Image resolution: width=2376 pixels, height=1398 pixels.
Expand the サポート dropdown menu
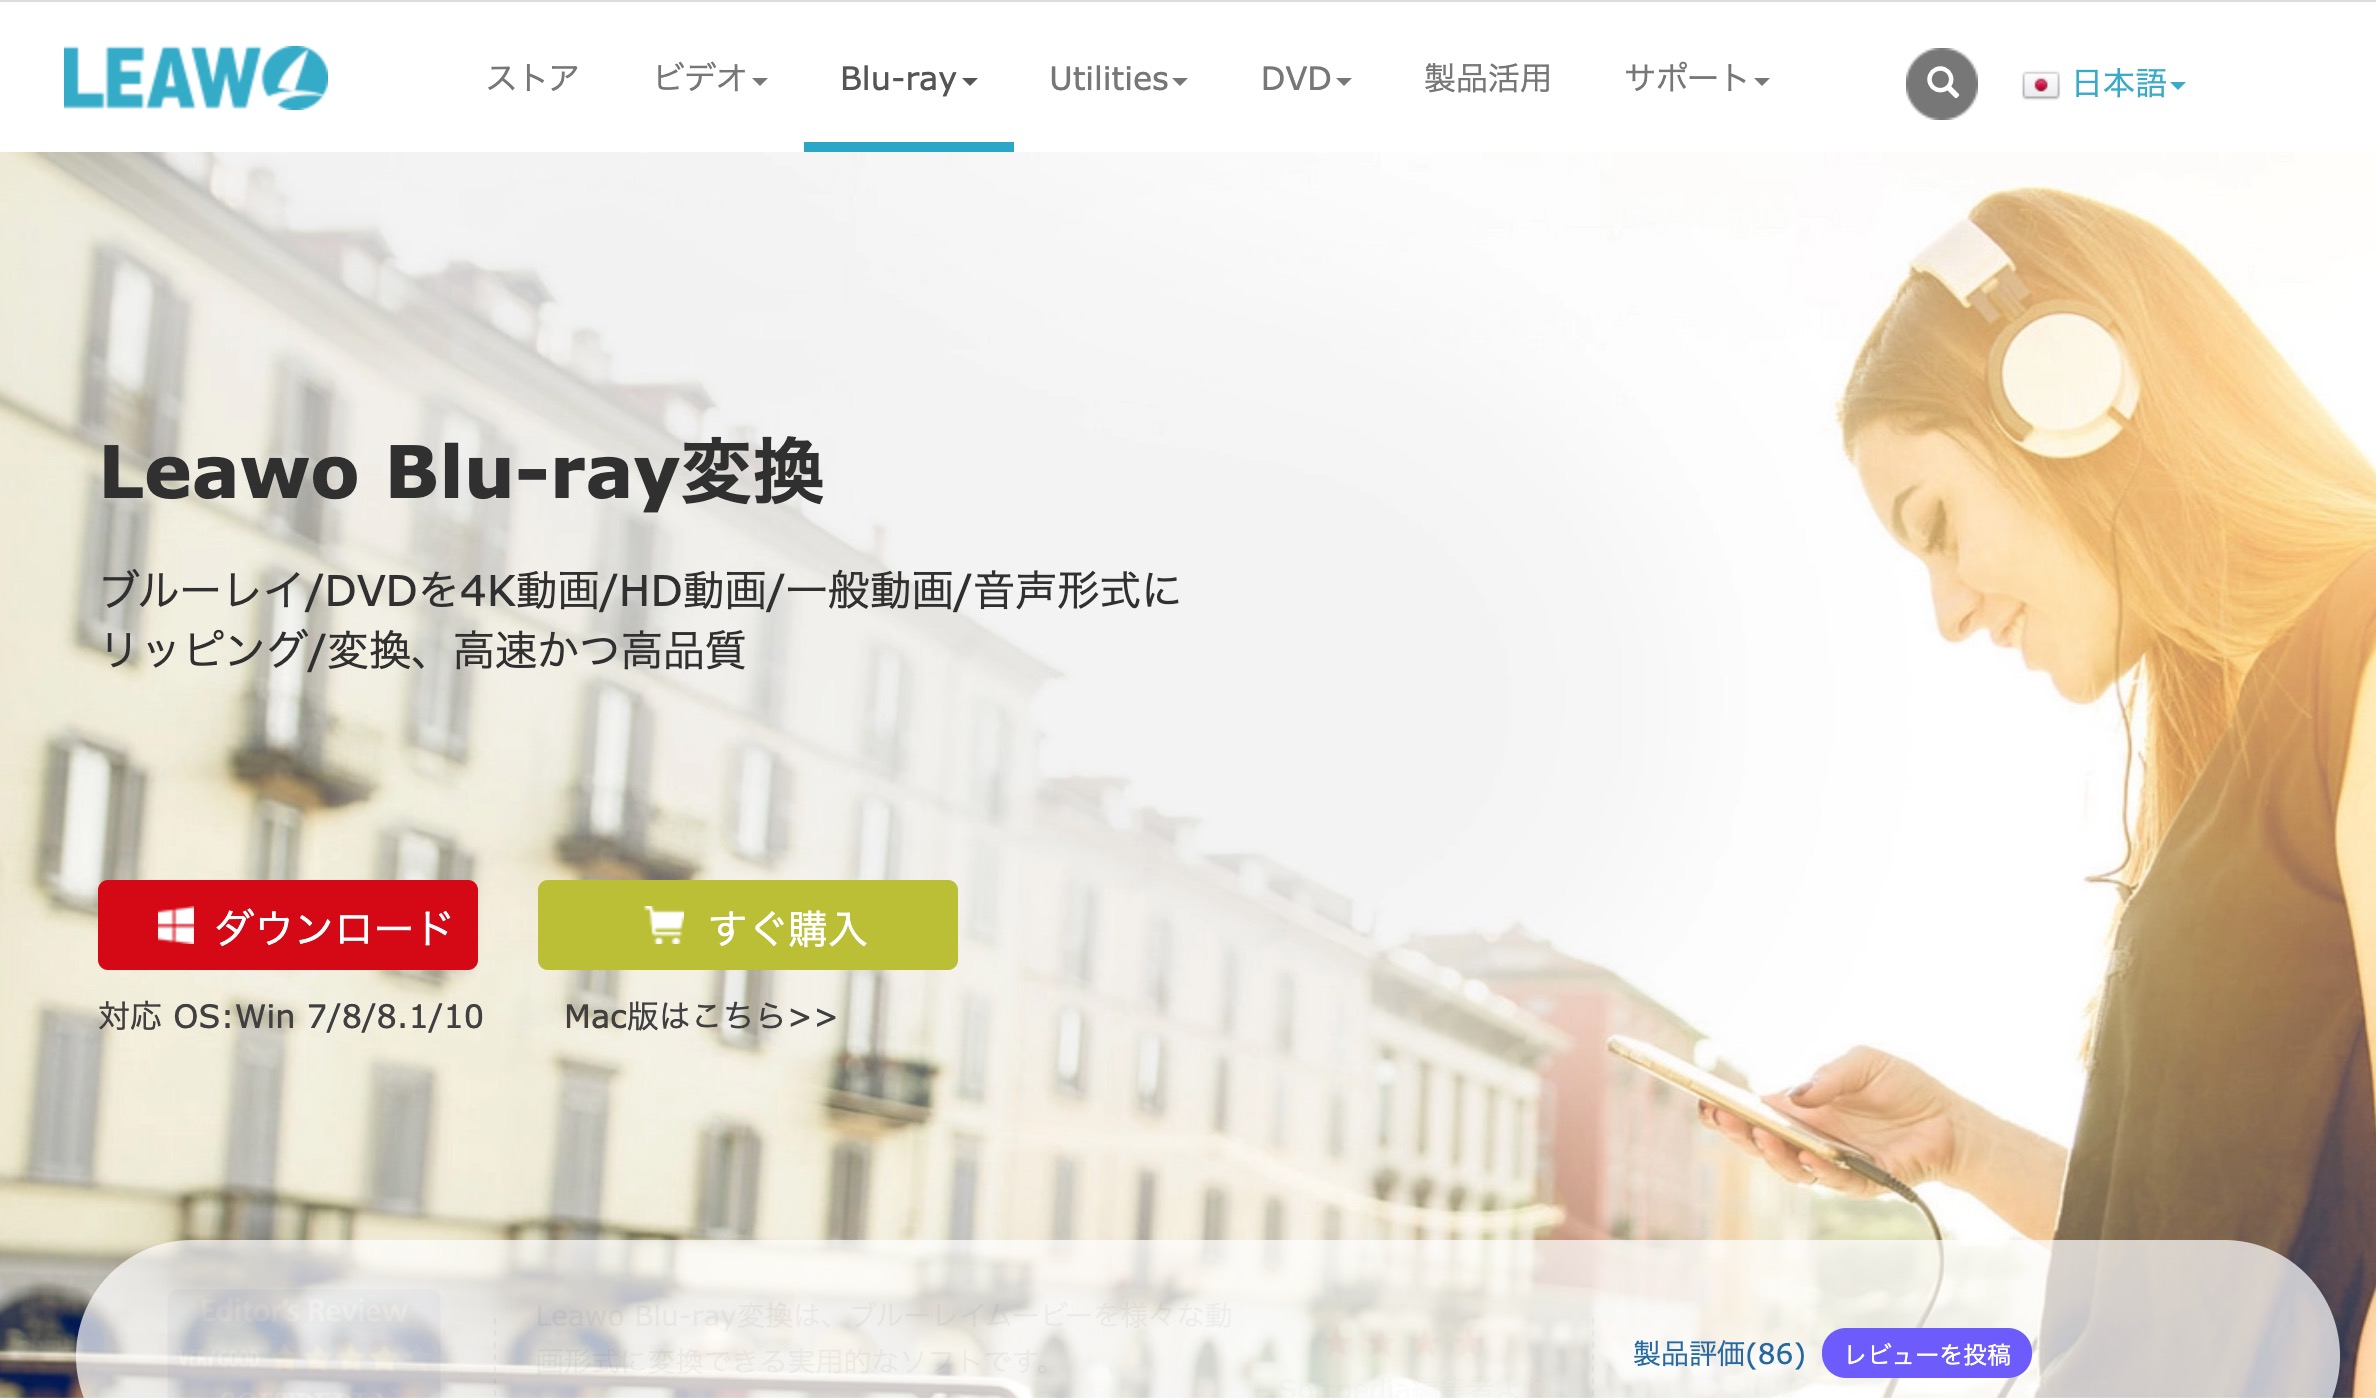(x=1697, y=78)
